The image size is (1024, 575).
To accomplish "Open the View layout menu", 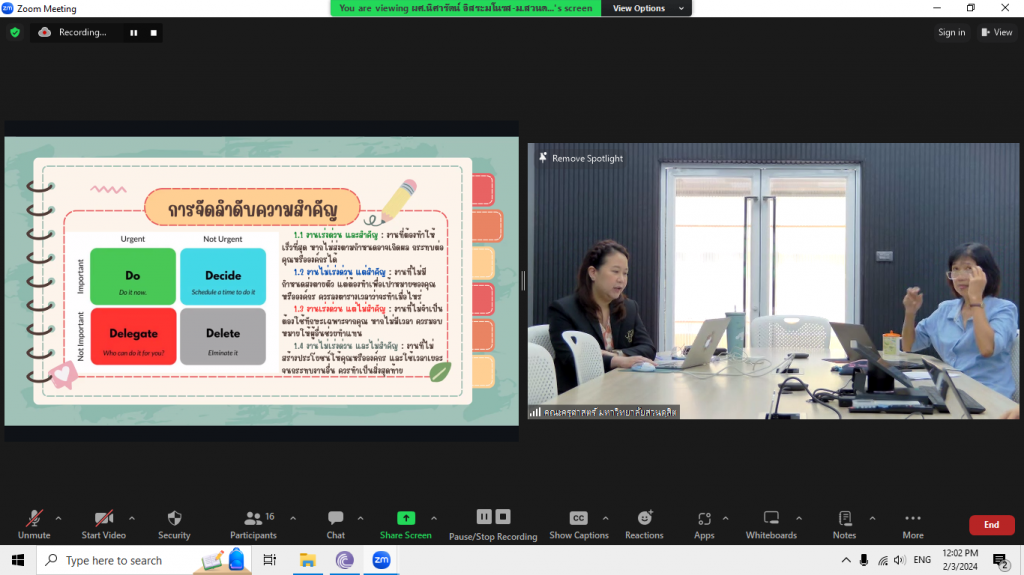I will (x=997, y=32).
